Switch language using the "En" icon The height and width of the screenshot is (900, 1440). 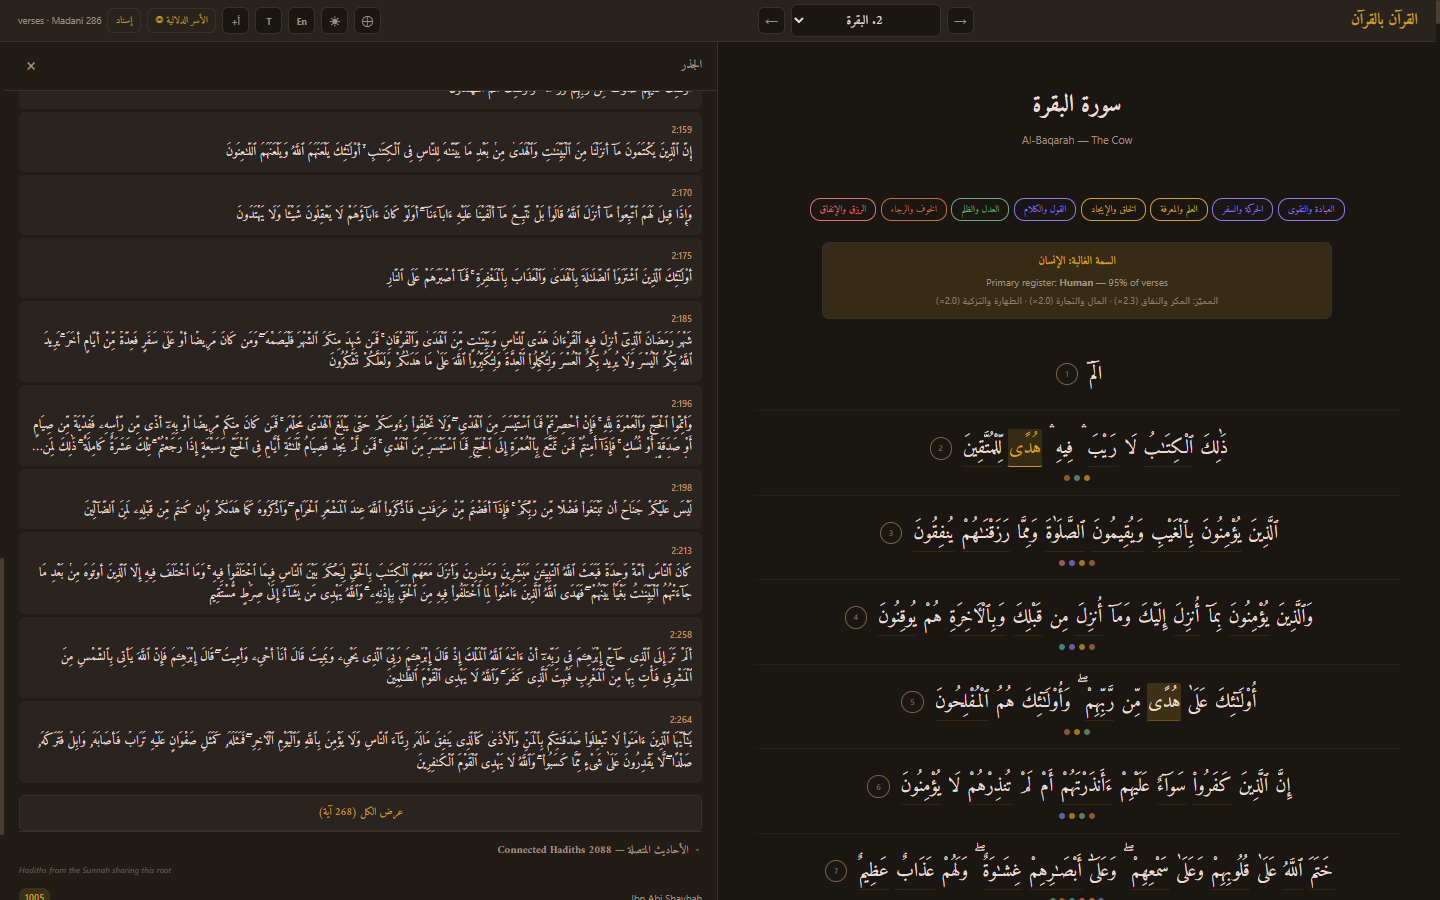pos(301,20)
